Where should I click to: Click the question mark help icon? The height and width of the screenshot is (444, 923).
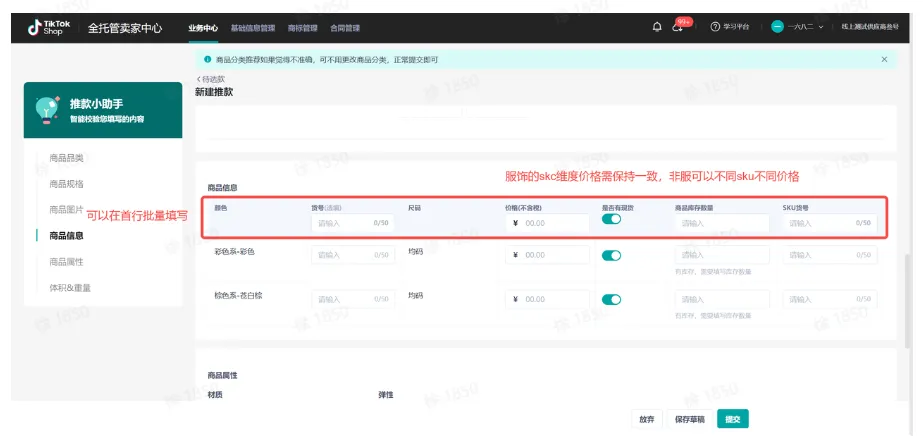click(715, 27)
